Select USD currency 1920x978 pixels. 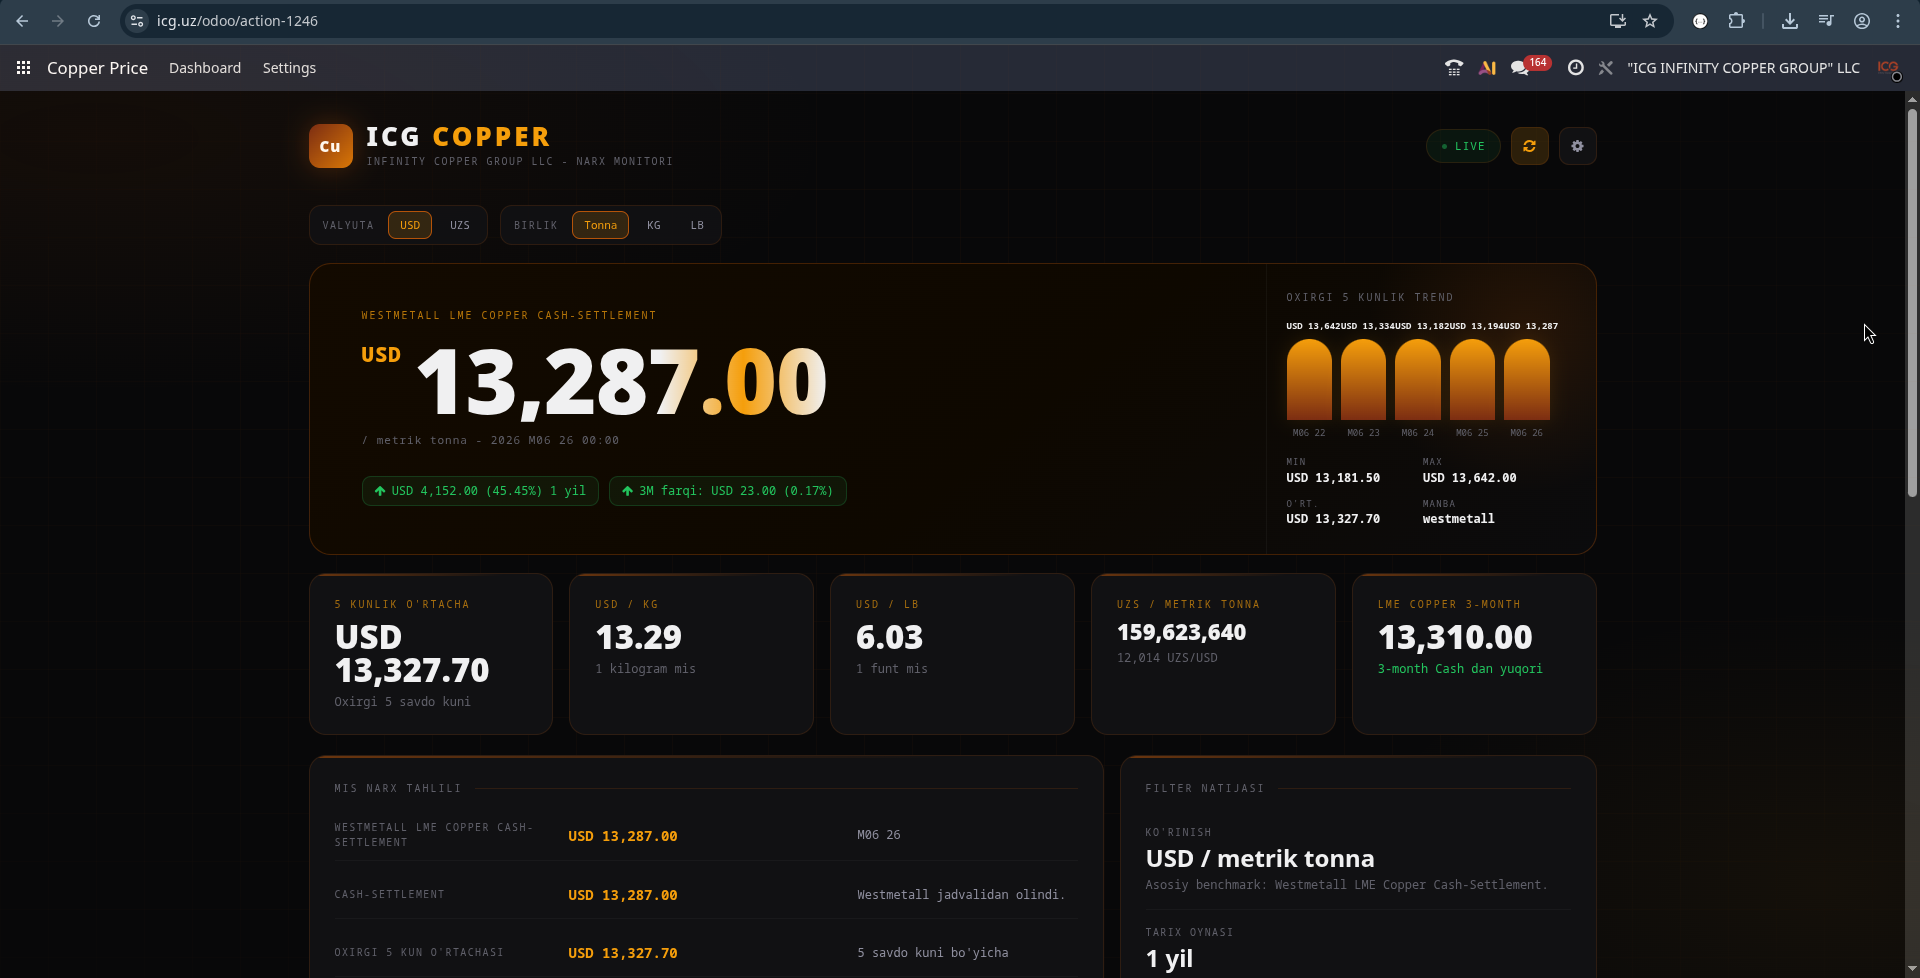coord(410,225)
